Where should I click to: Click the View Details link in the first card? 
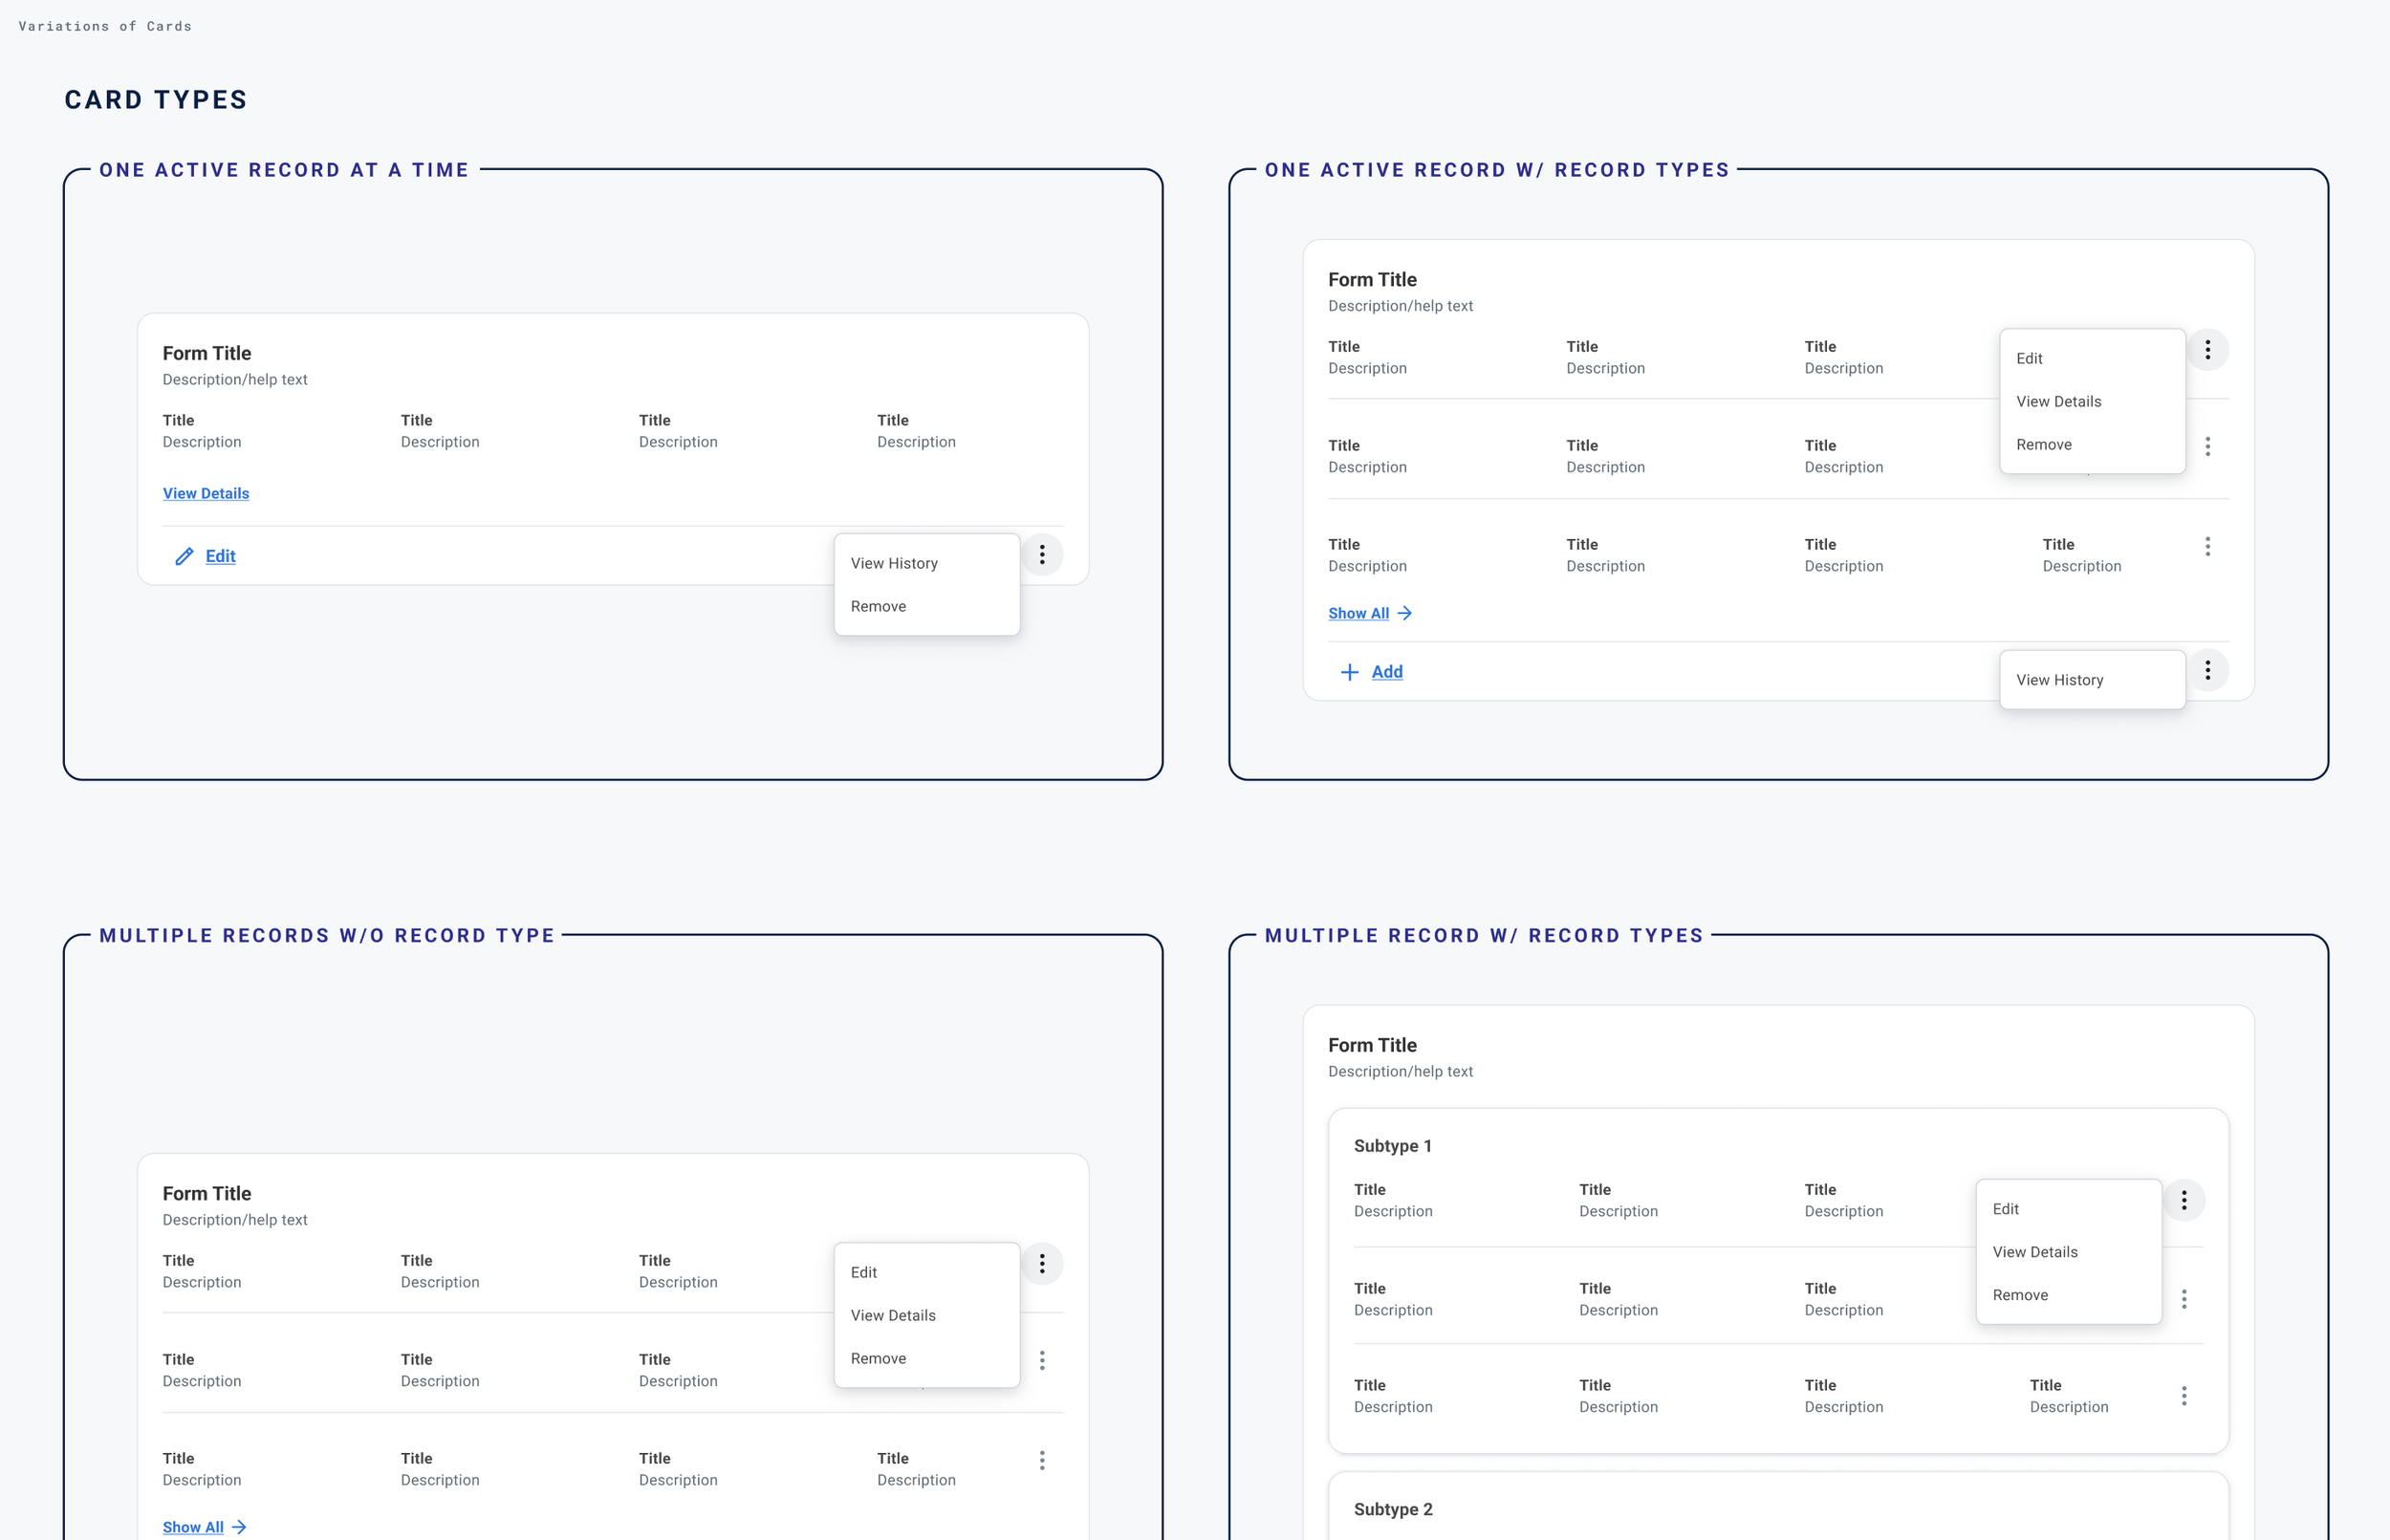[206, 493]
